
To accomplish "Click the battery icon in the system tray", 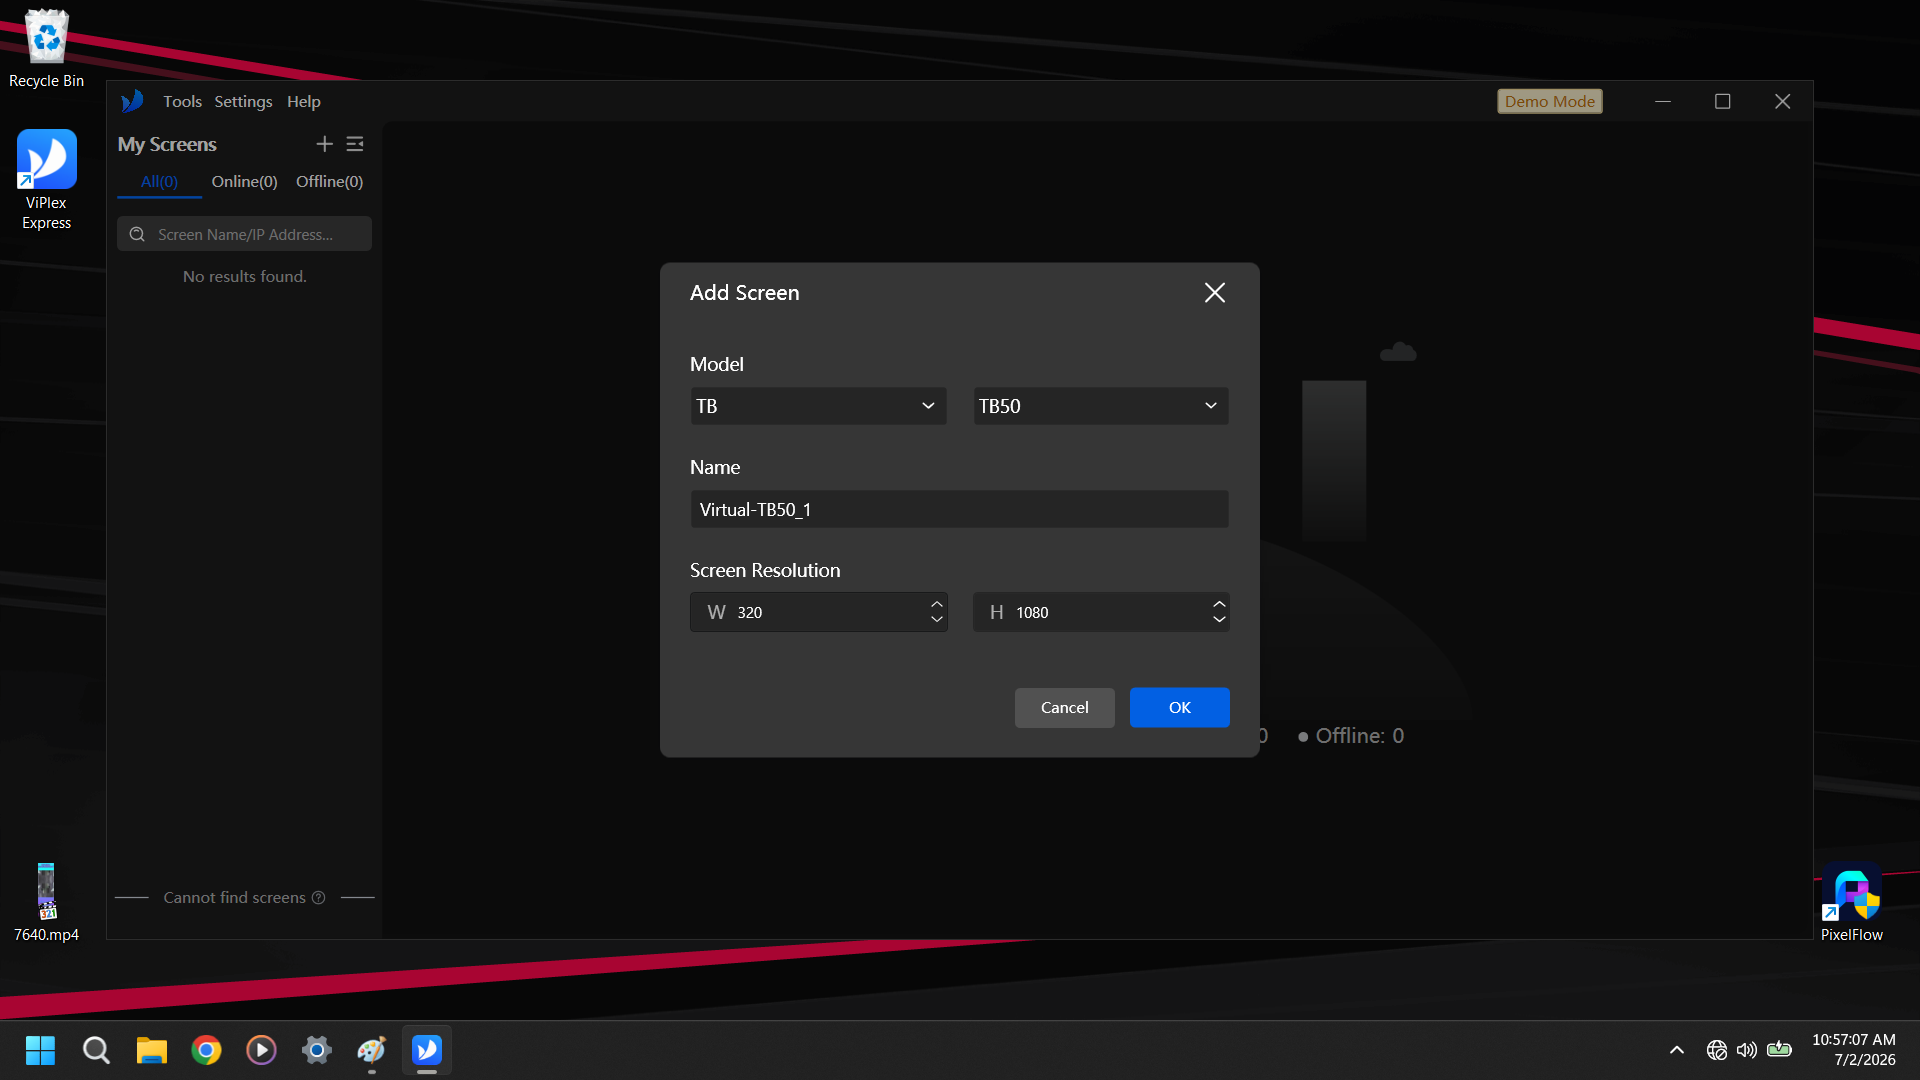I will [1779, 1050].
